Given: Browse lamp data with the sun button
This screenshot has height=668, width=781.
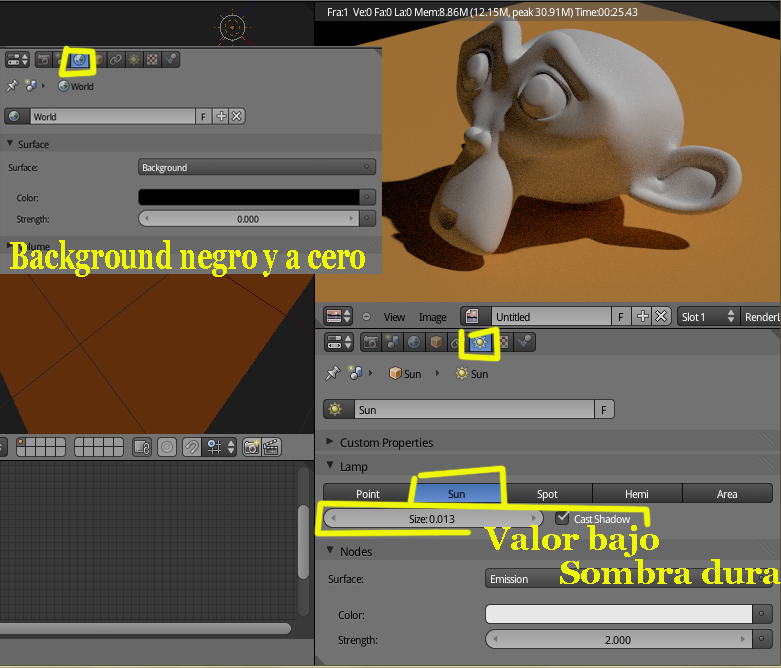Looking at the screenshot, I should [339, 409].
